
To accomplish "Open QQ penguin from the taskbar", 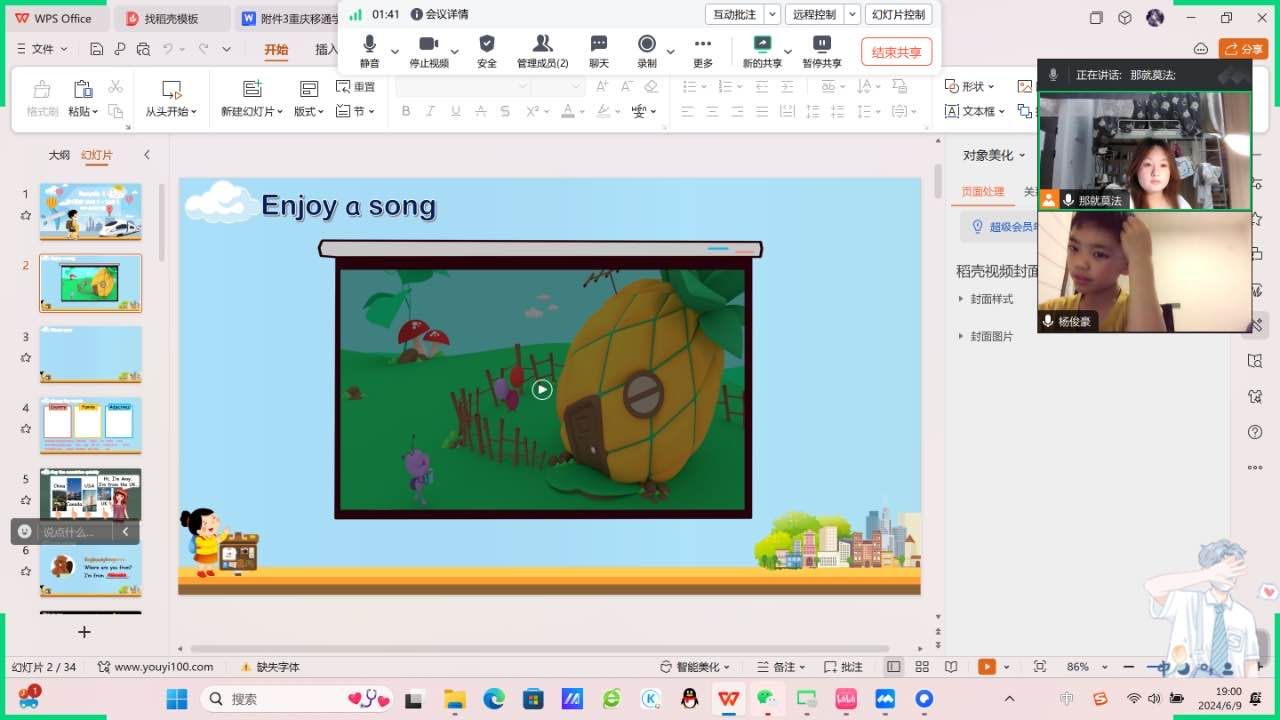I will (x=689, y=699).
